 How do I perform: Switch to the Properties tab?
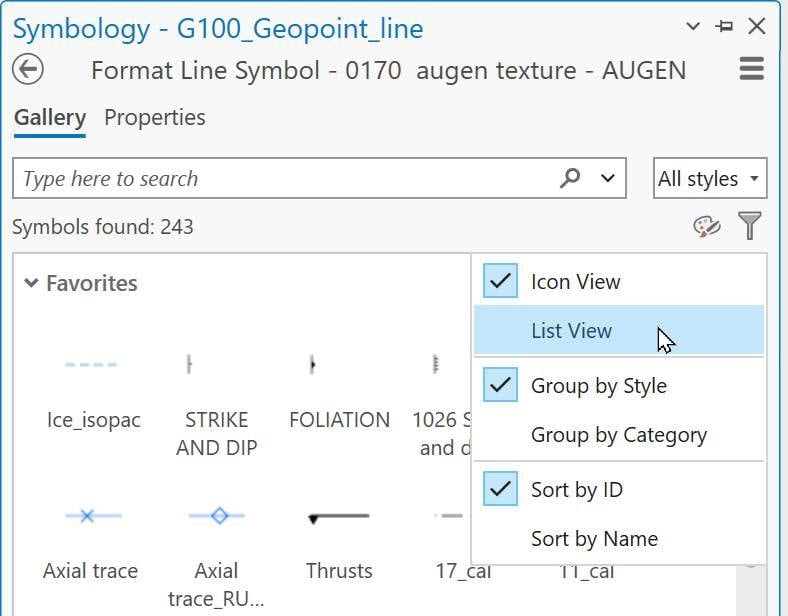[155, 118]
